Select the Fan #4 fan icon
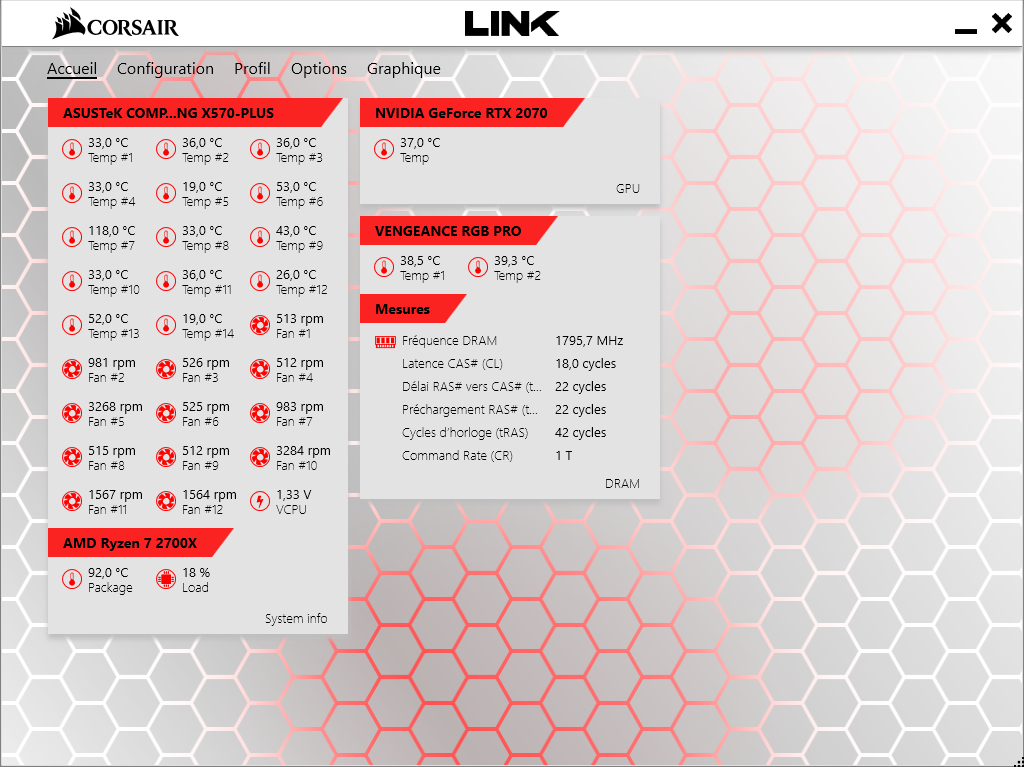The image size is (1024, 767). click(x=260, y=369)
